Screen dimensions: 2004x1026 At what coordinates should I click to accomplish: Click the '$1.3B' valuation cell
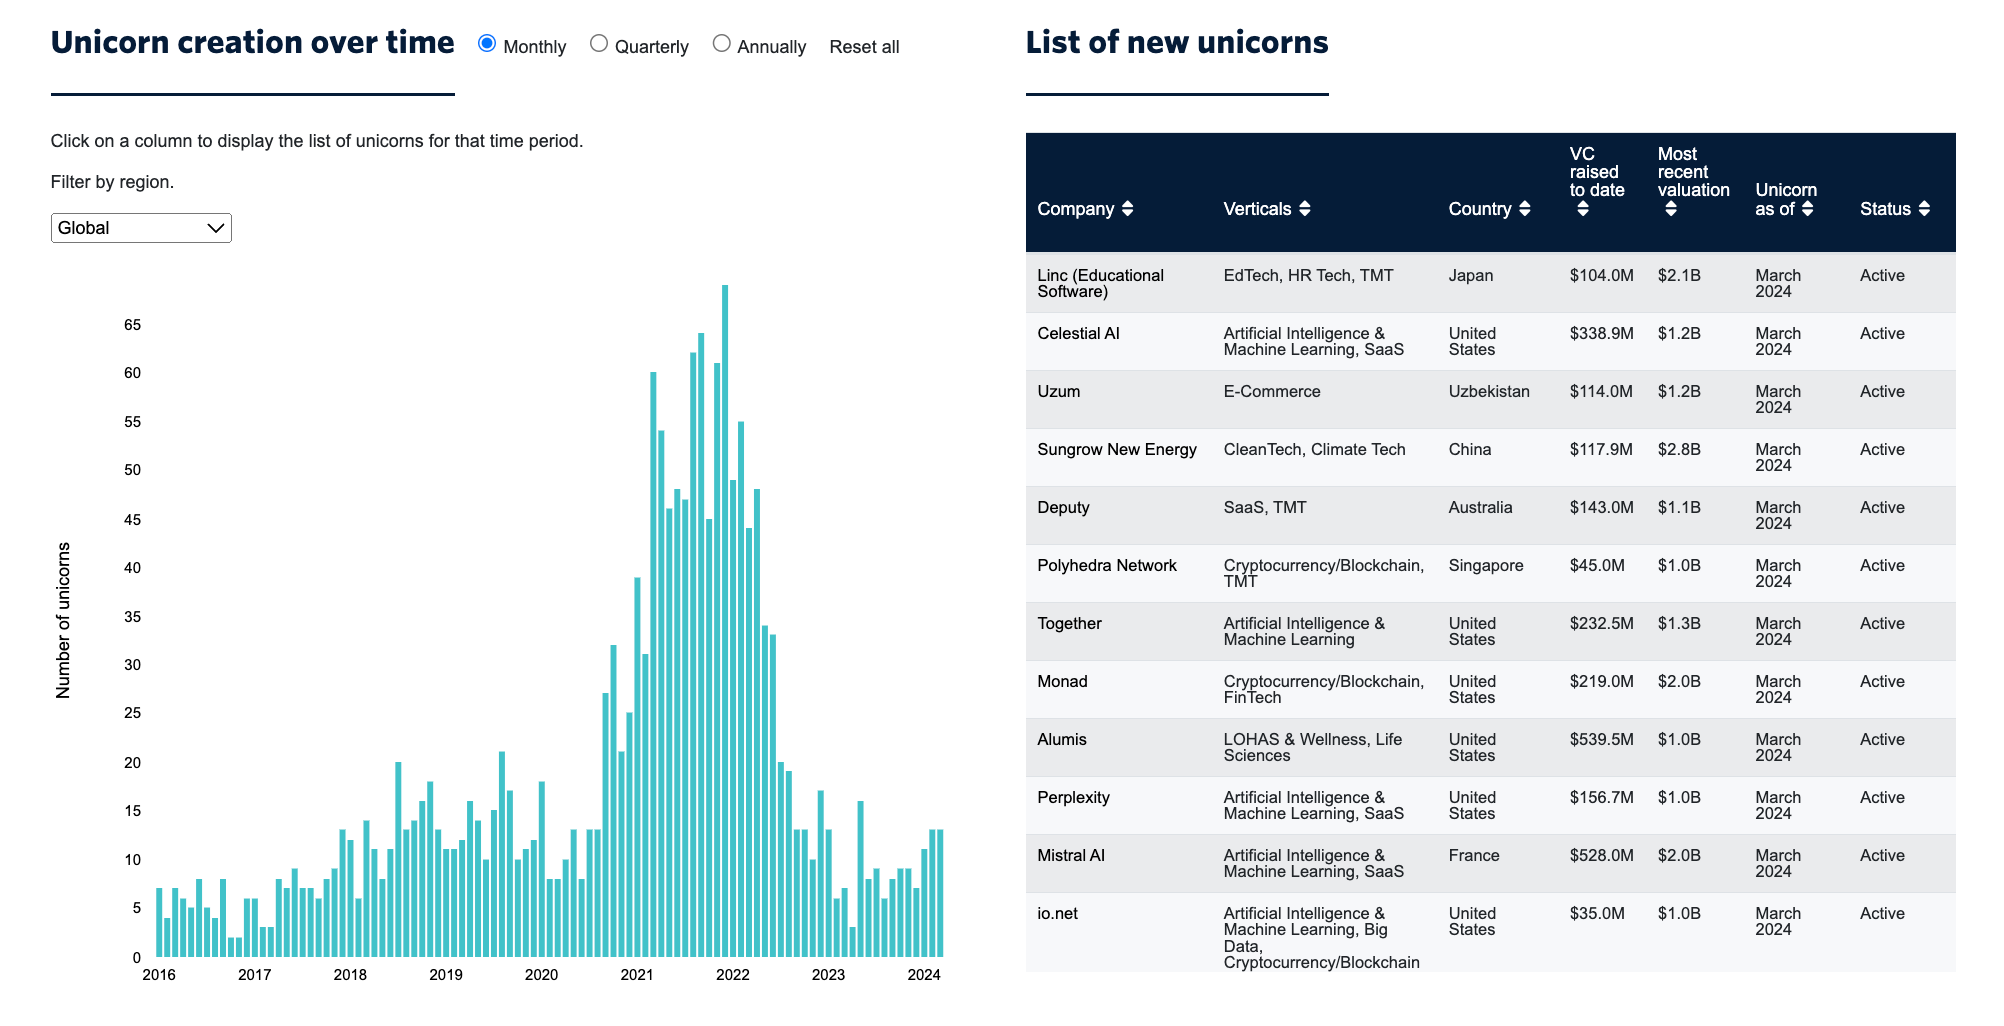1679,624
